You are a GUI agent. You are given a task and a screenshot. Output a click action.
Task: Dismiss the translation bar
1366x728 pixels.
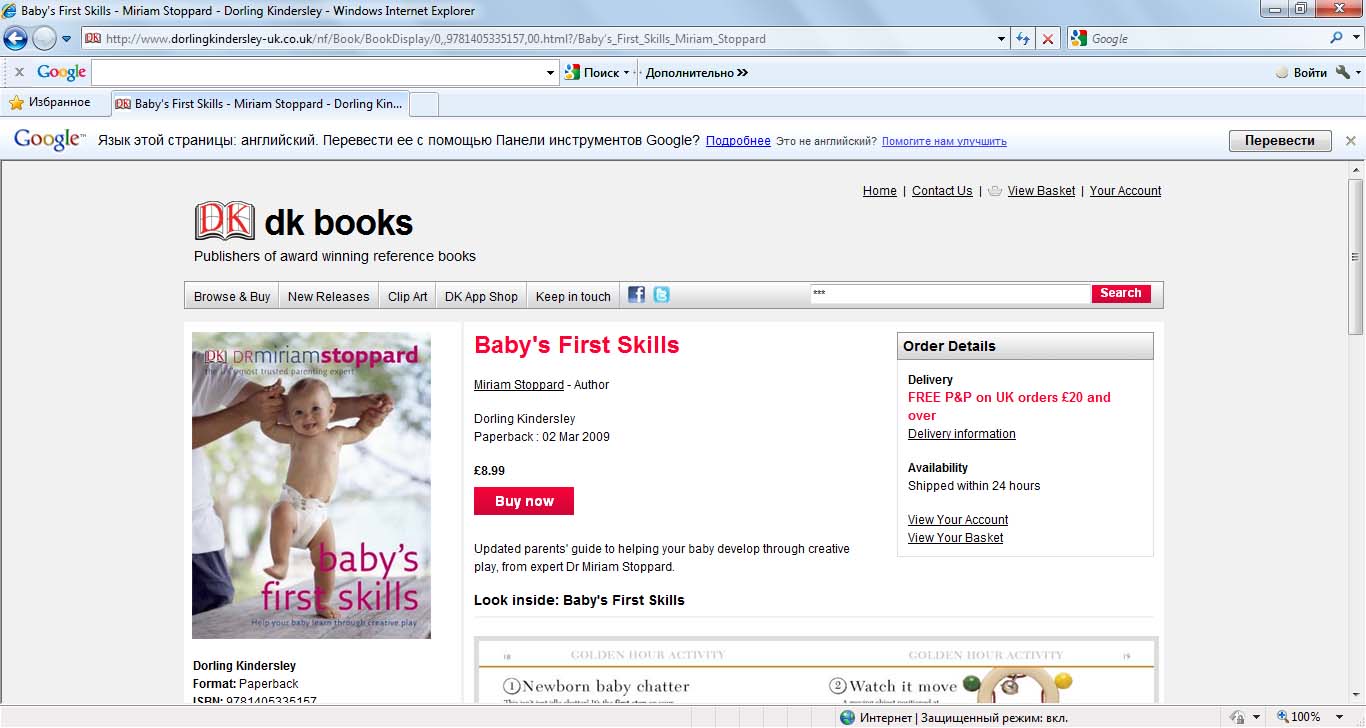(x=1350, y=141)
